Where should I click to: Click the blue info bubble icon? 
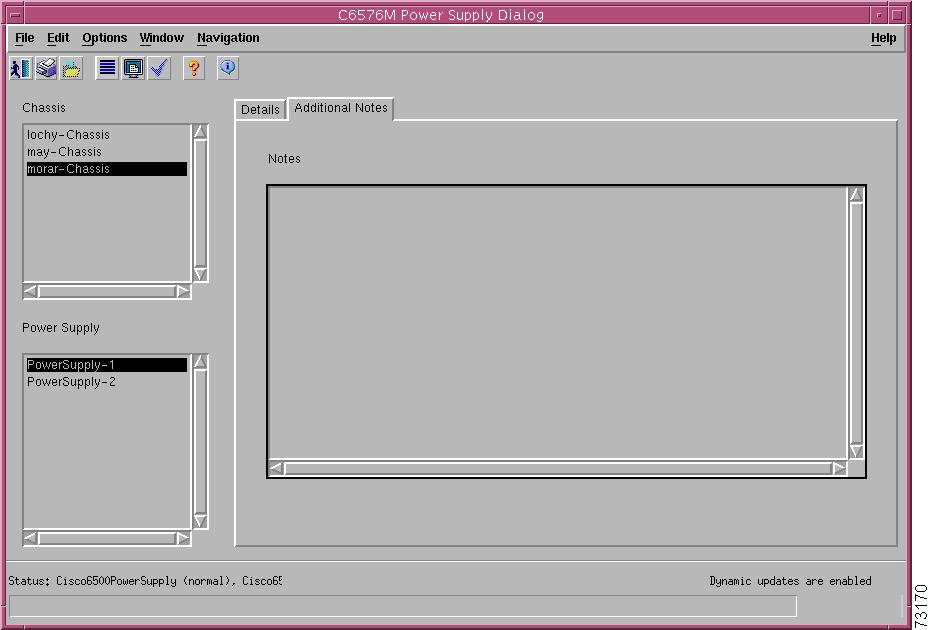pyautogui.click(x=228, y=68)
